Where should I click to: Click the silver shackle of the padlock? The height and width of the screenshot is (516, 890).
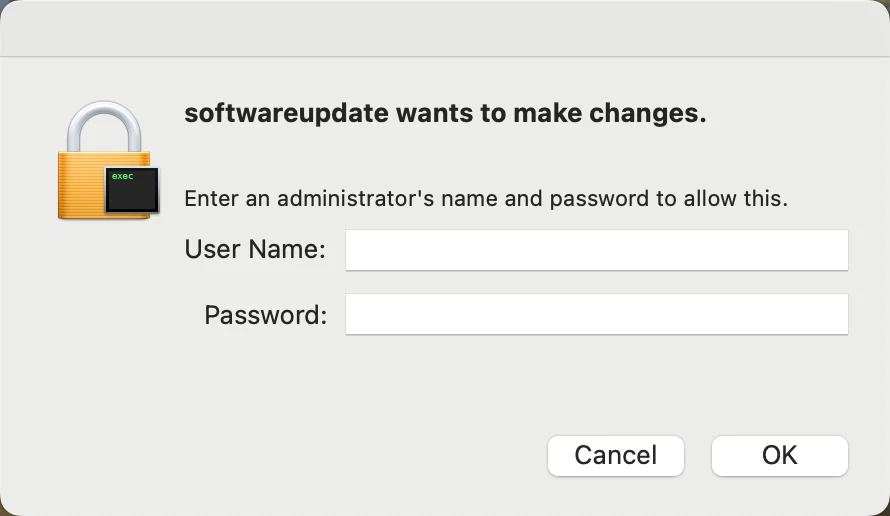coord(104,127)
